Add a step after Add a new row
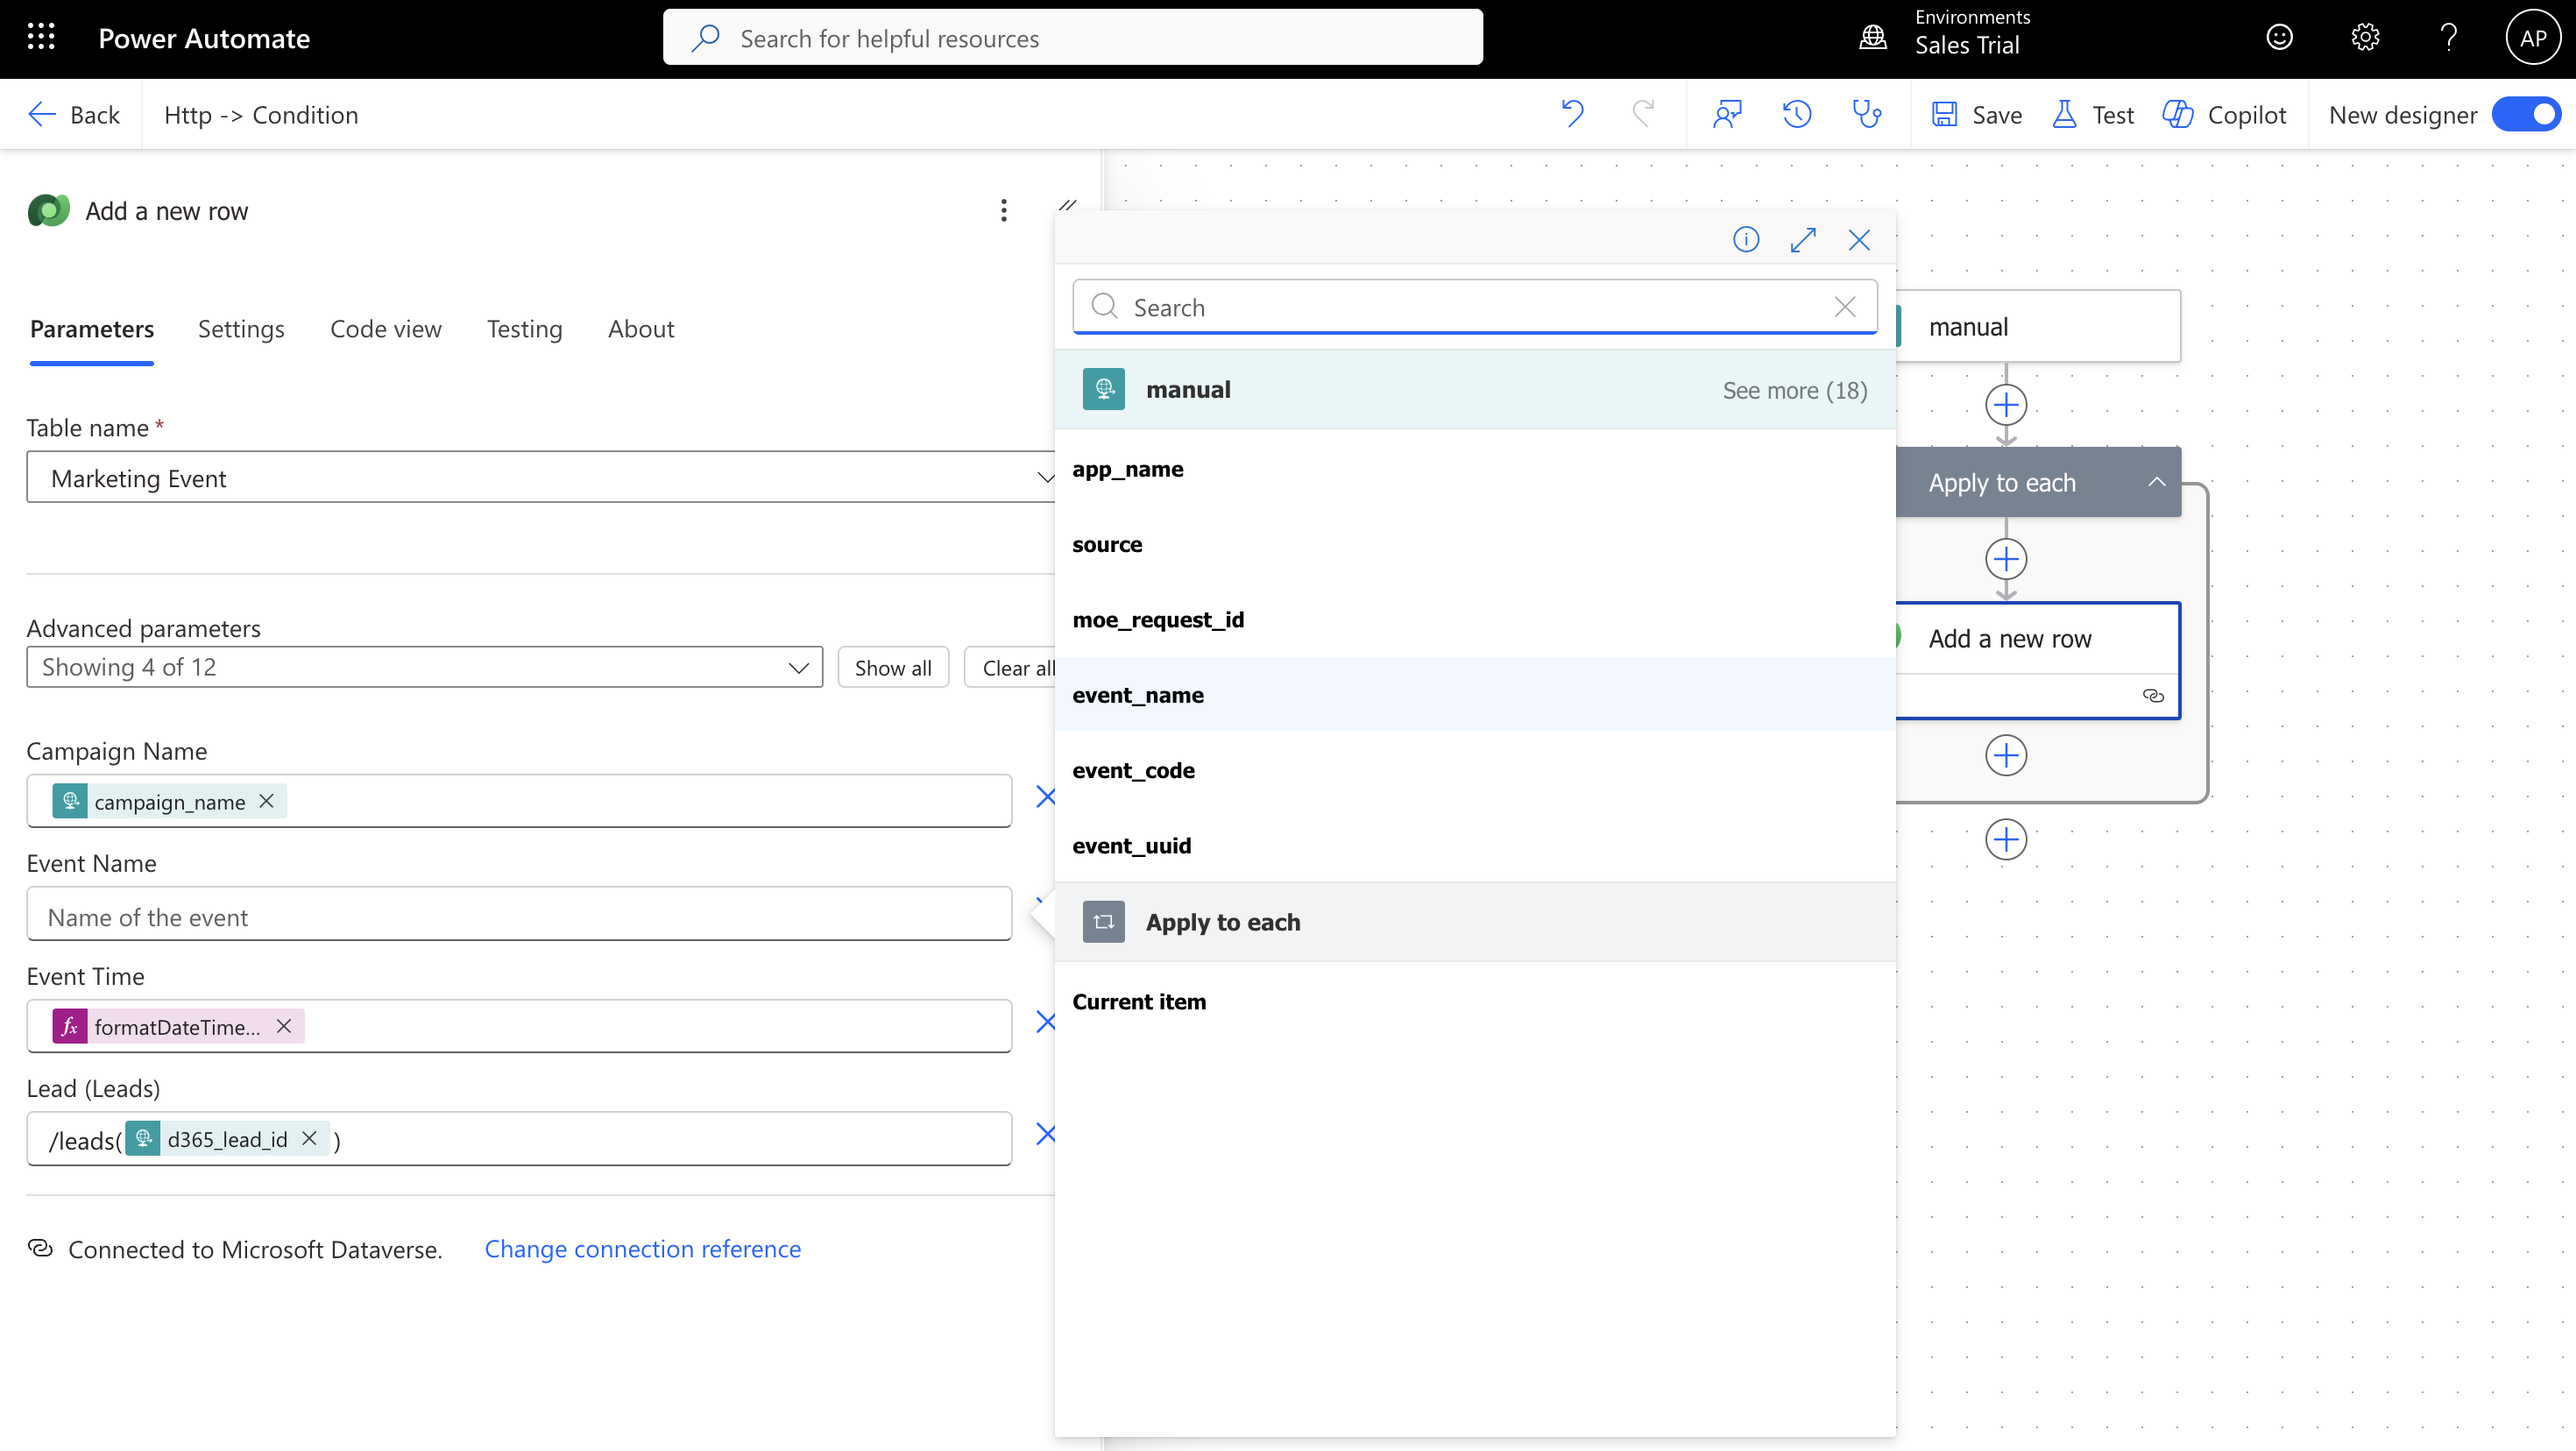2576x1451 pixels. (2006, 755)
